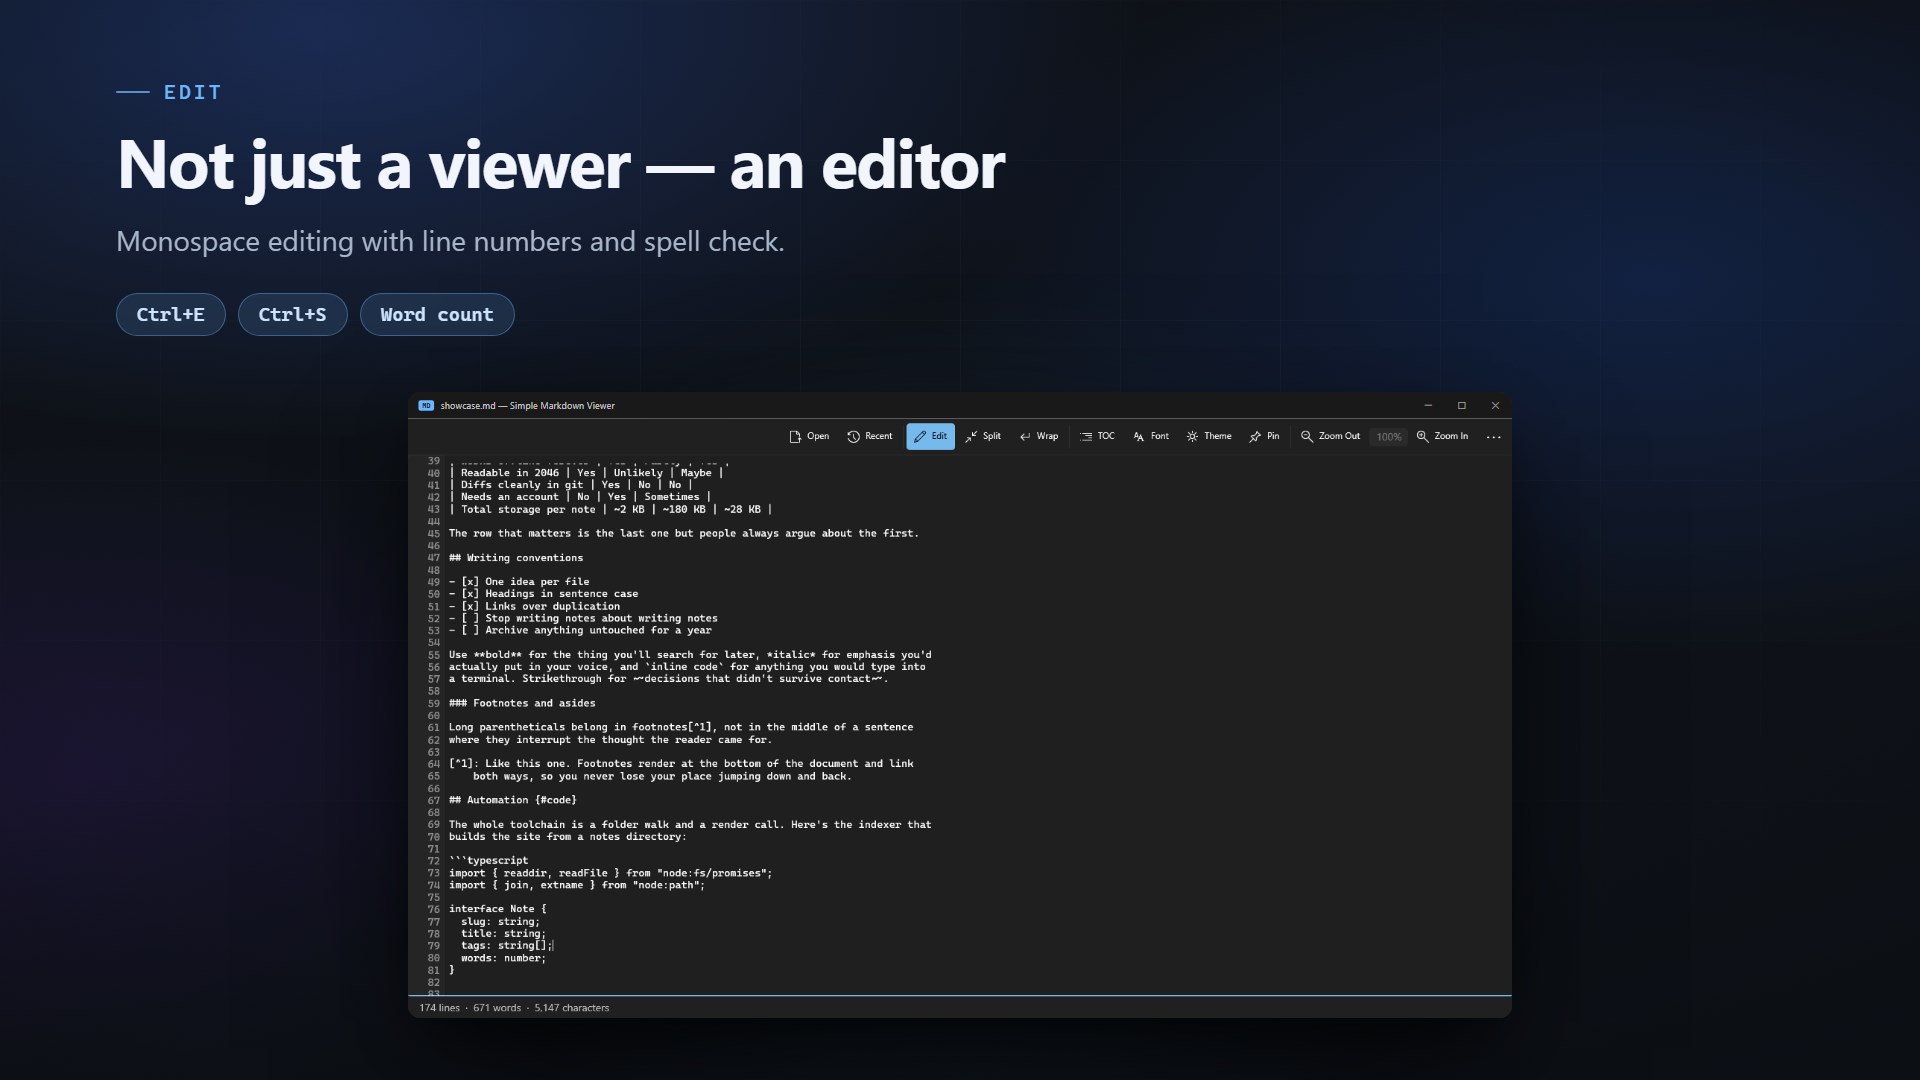The width and height of the screenshot is (1920, 1080).
Task: Click the 'Long parentheticals belong in footnotes' line
Action: (x=681, y=727)
